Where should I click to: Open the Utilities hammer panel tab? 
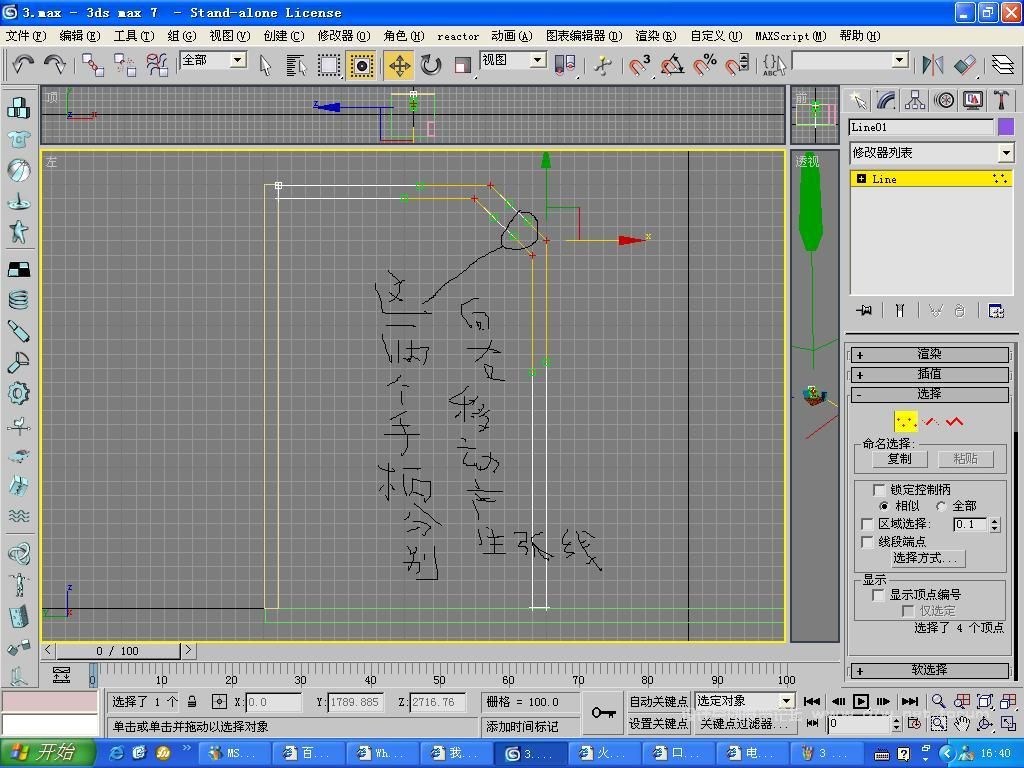tap(1002, 101)
